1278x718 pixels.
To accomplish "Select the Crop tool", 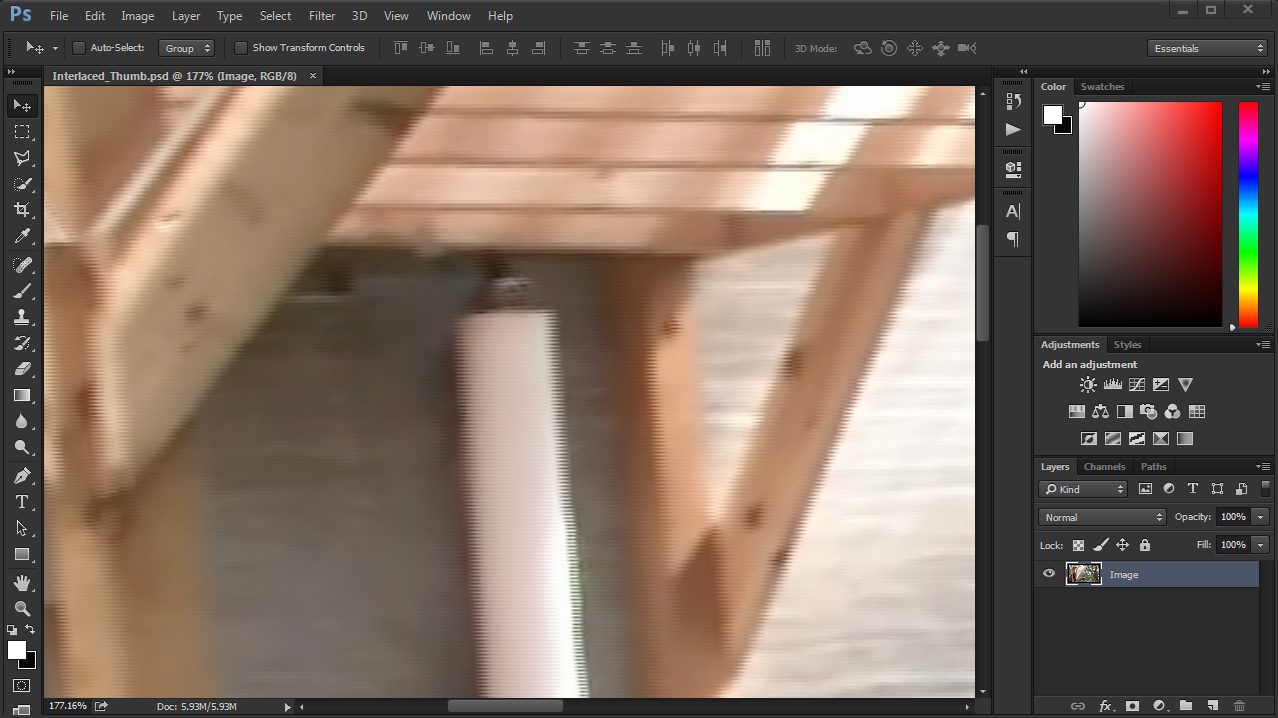I will pos(22,210).
